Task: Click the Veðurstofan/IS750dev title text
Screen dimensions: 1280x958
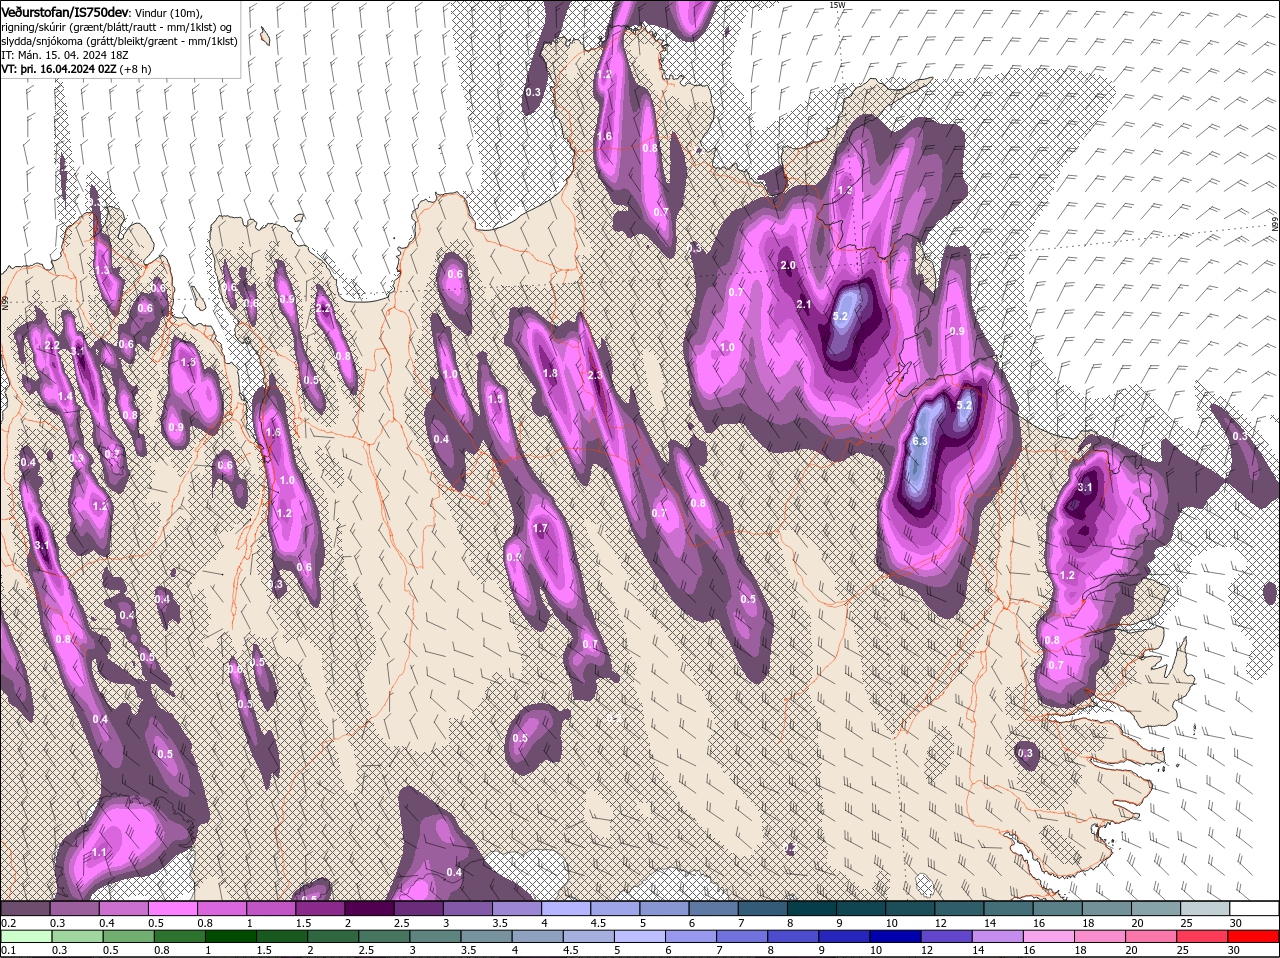Action: [x=66, y=12]
